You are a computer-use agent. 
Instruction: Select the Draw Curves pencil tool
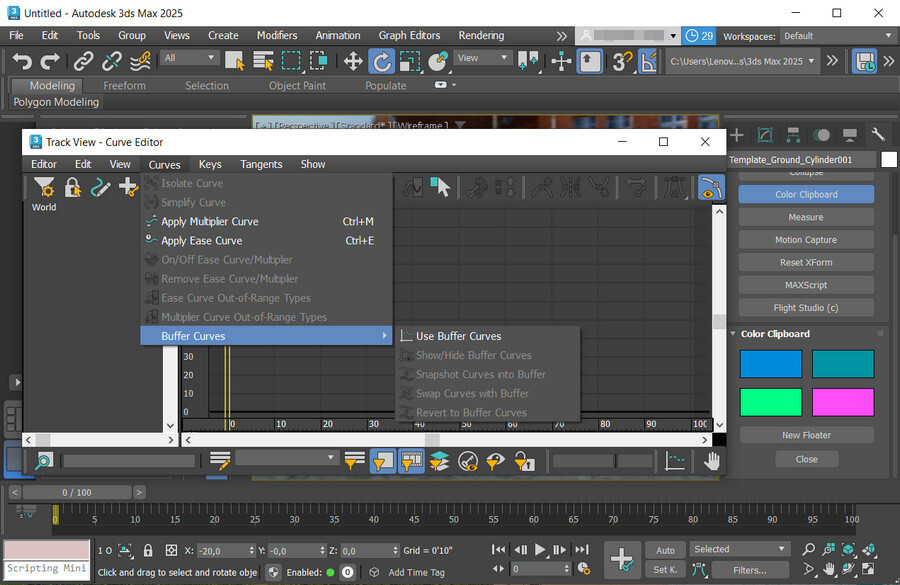point(100,188)
